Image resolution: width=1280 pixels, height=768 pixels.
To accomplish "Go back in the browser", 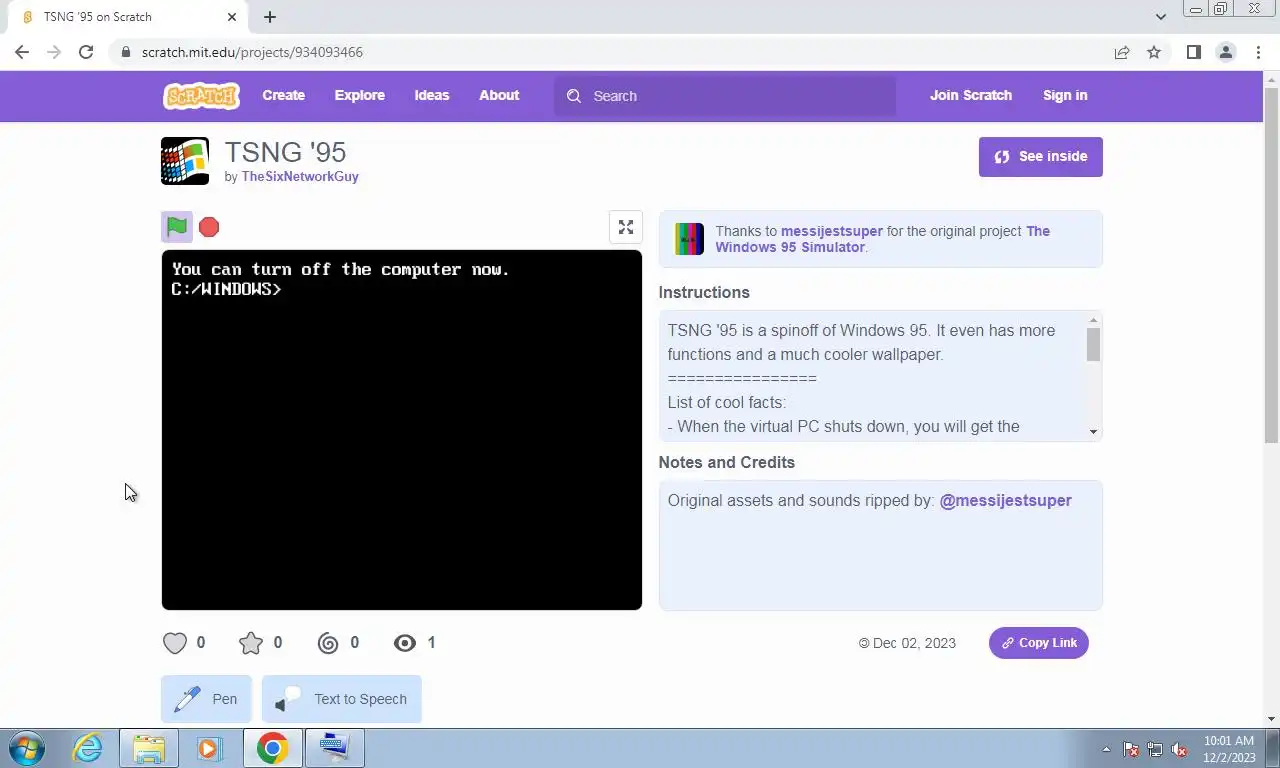I will (22, 52).
